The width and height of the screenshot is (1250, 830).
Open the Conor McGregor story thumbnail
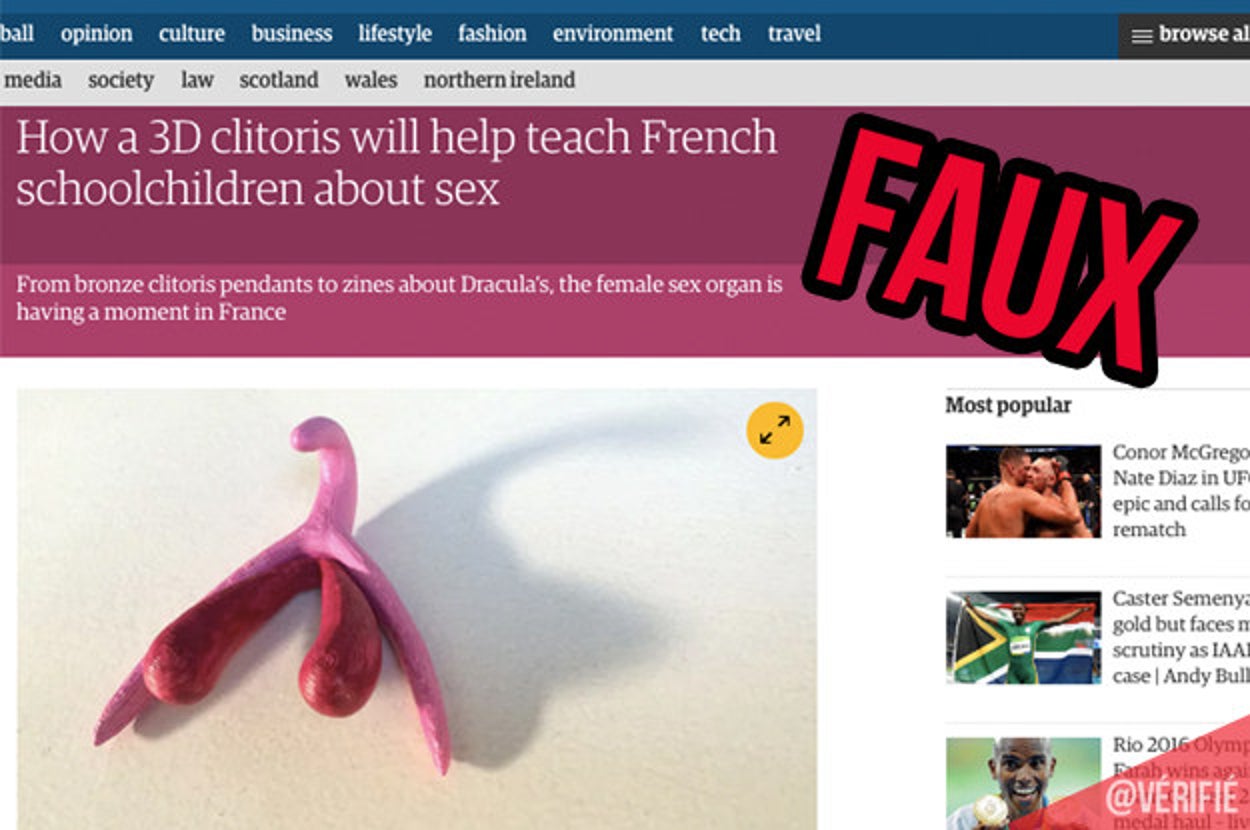tap(1023, 491)
